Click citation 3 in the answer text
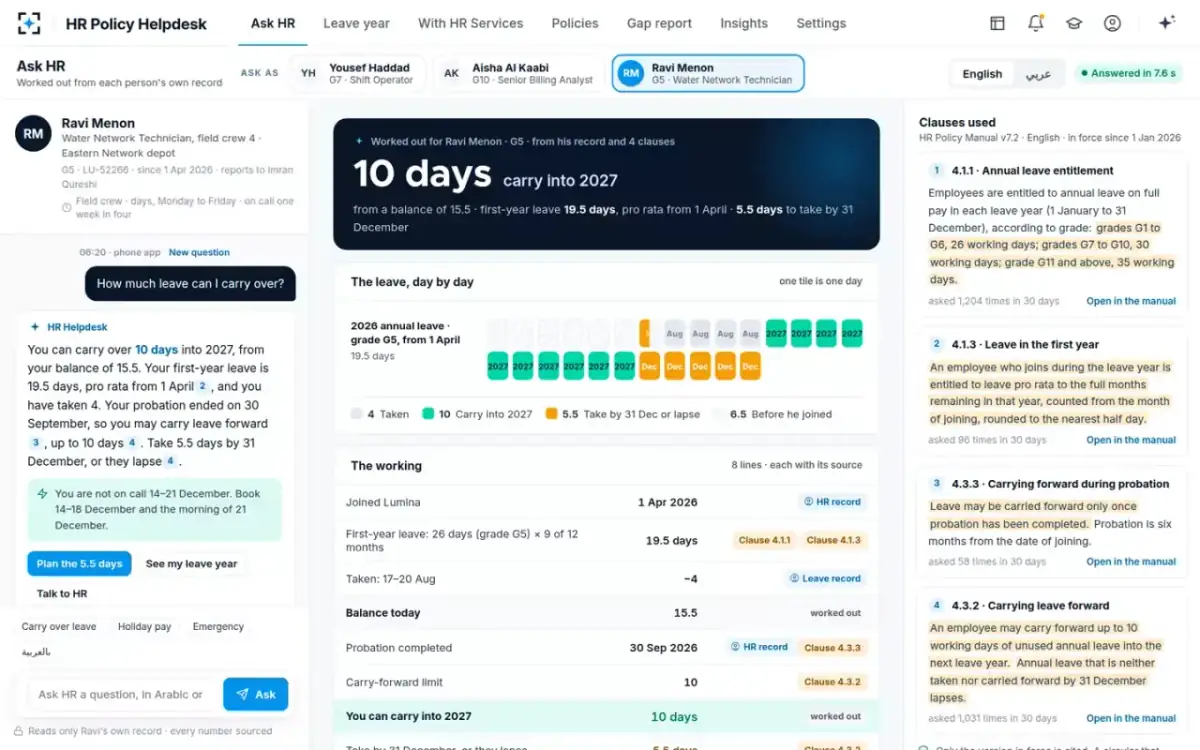1200x750 pixels. 35,442
